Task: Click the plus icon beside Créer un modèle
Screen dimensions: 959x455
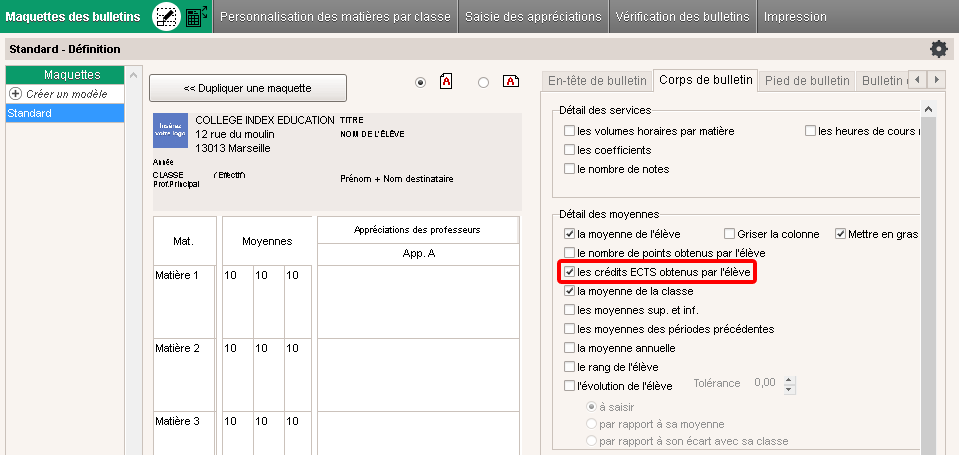Action: click(16, 94)
